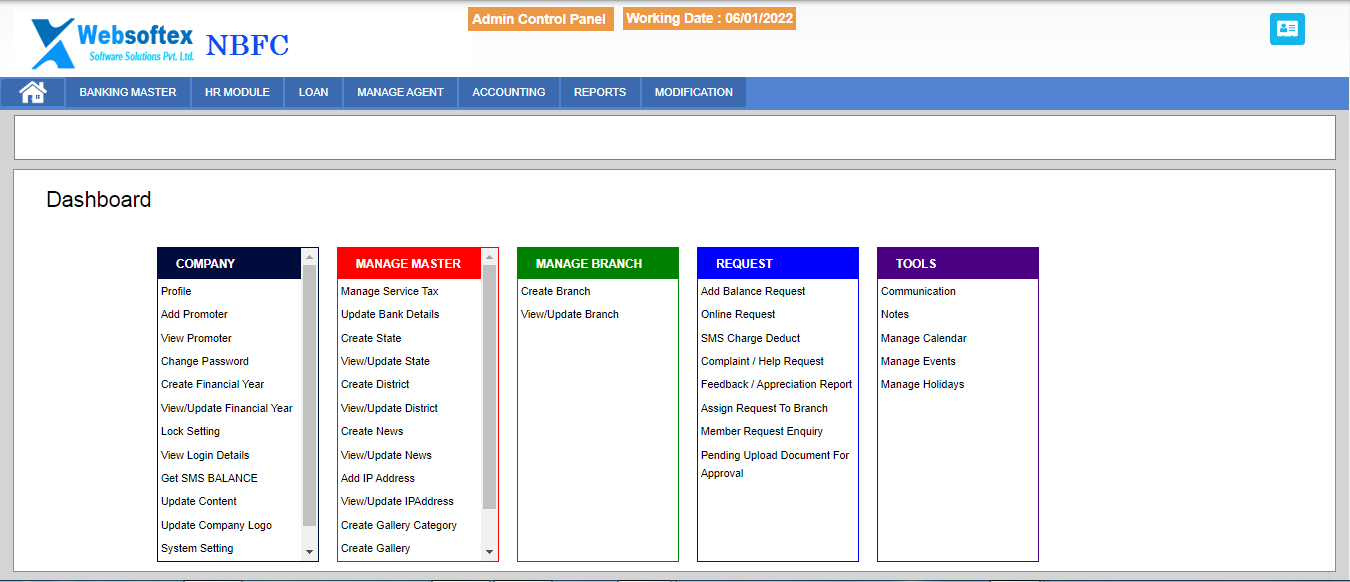Open Add Balance Request

(753, 291)
